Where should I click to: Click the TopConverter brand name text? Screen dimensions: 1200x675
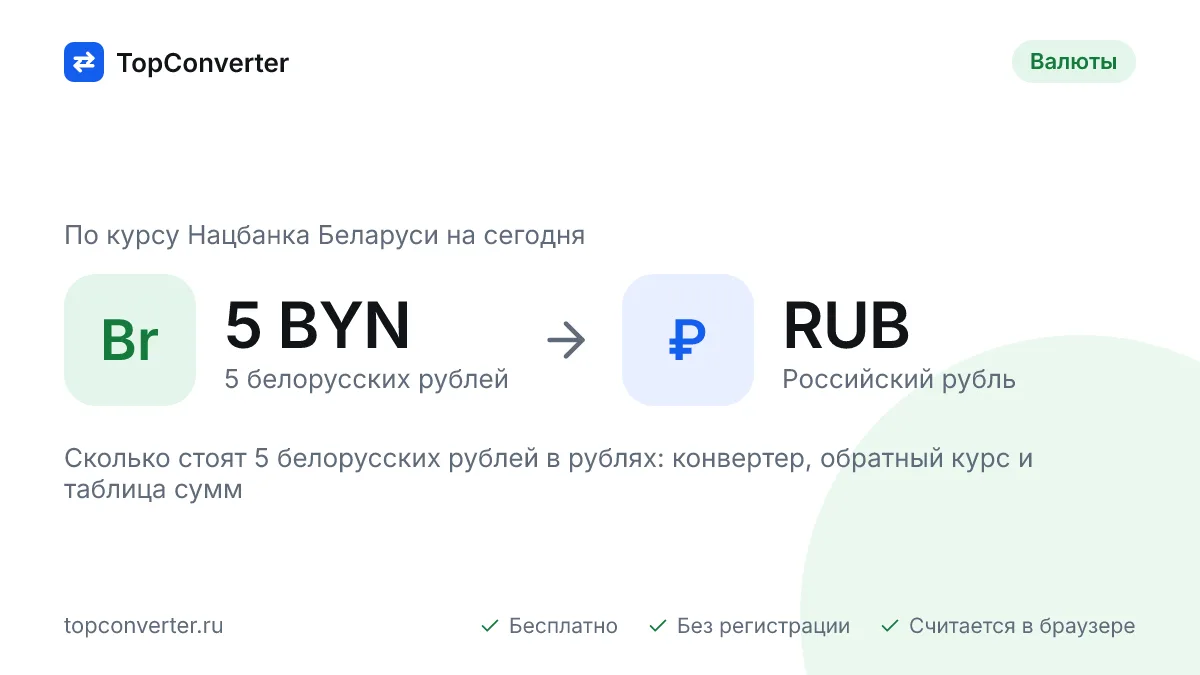(x=203, y=63)
